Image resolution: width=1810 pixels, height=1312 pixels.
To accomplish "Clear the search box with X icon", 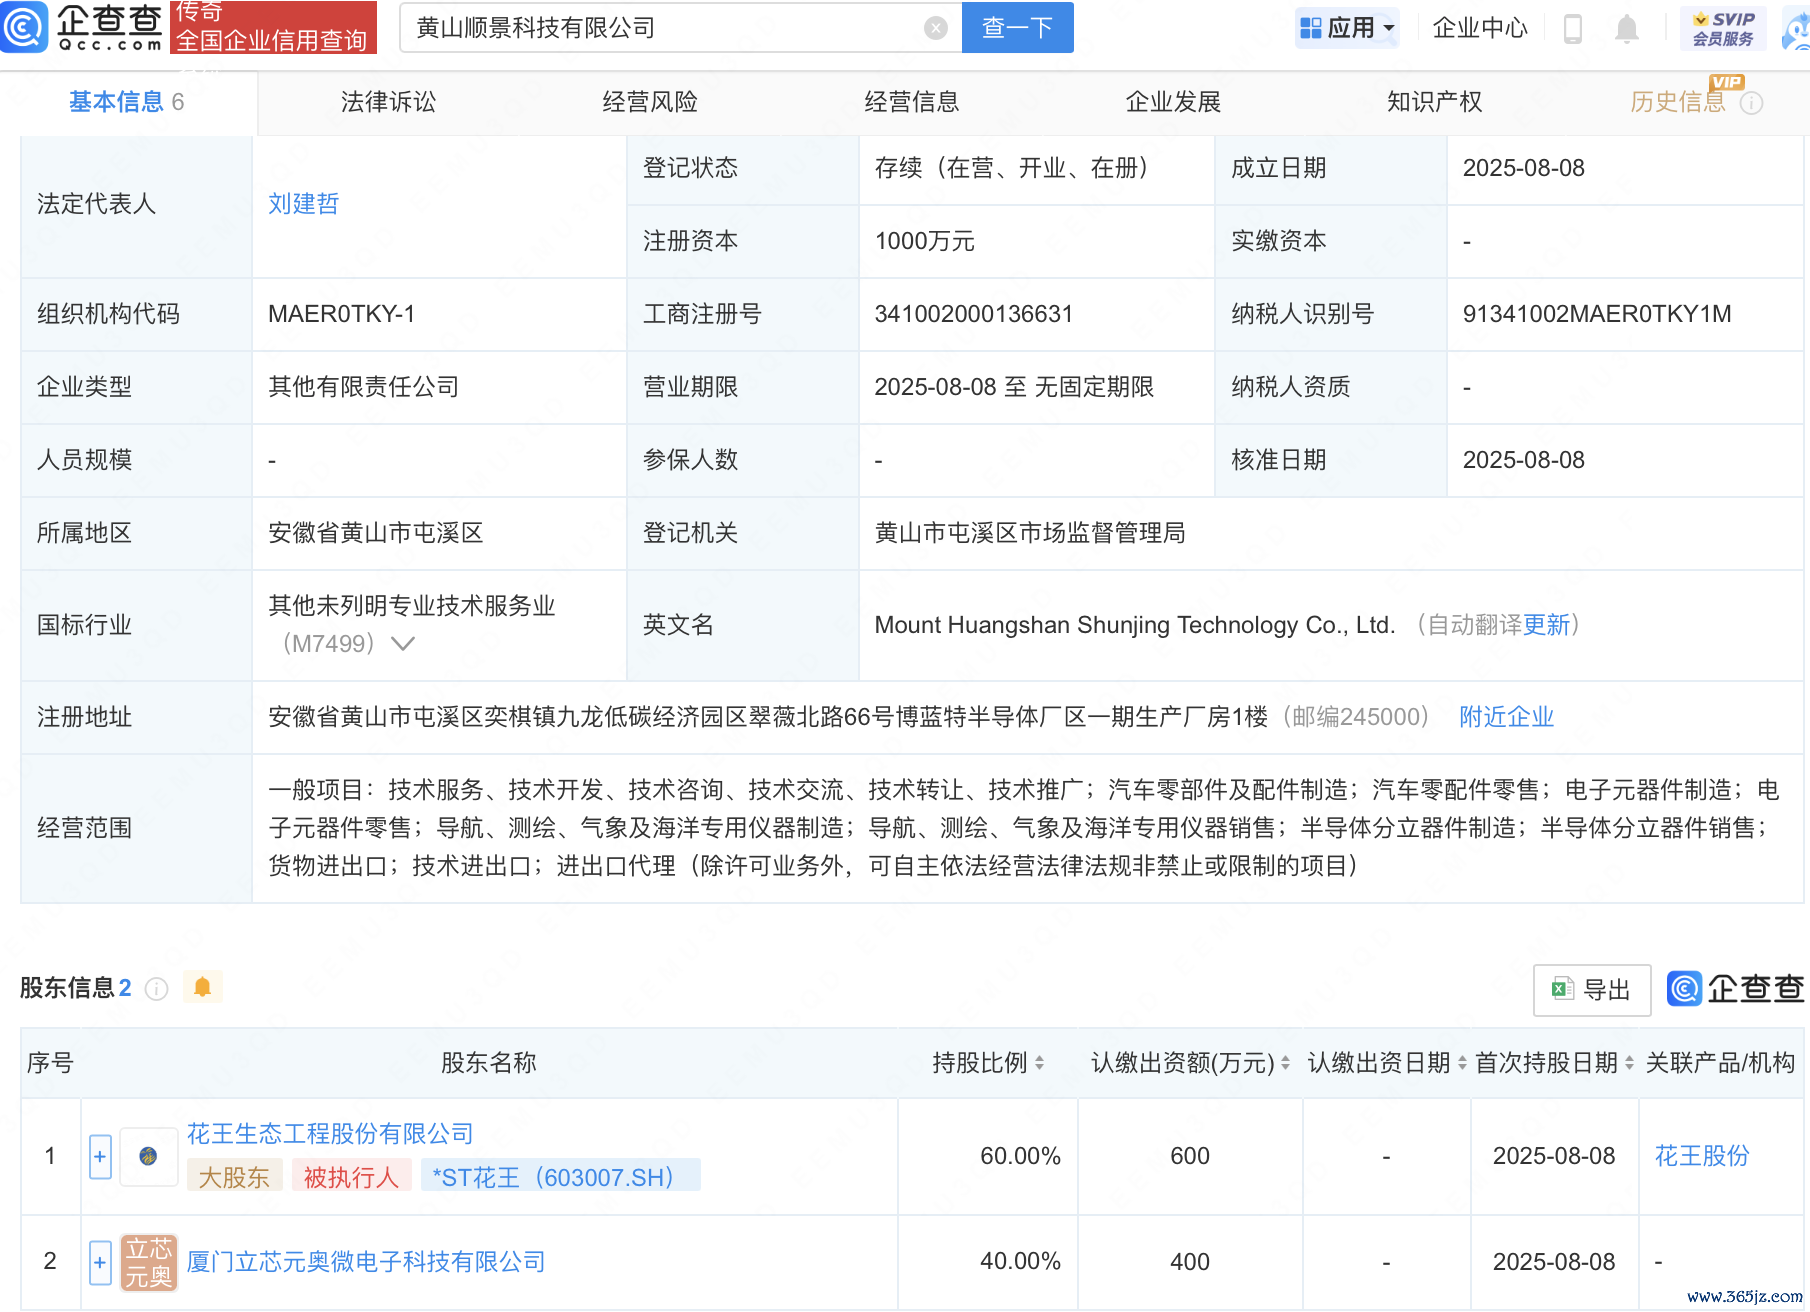I will click(935, 28).
